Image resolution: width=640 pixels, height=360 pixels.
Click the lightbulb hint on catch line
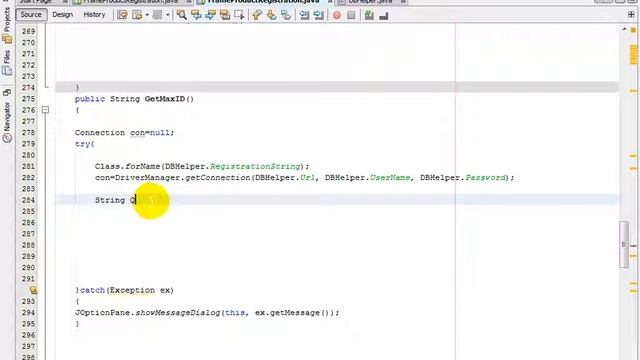[x=33, y=290]
